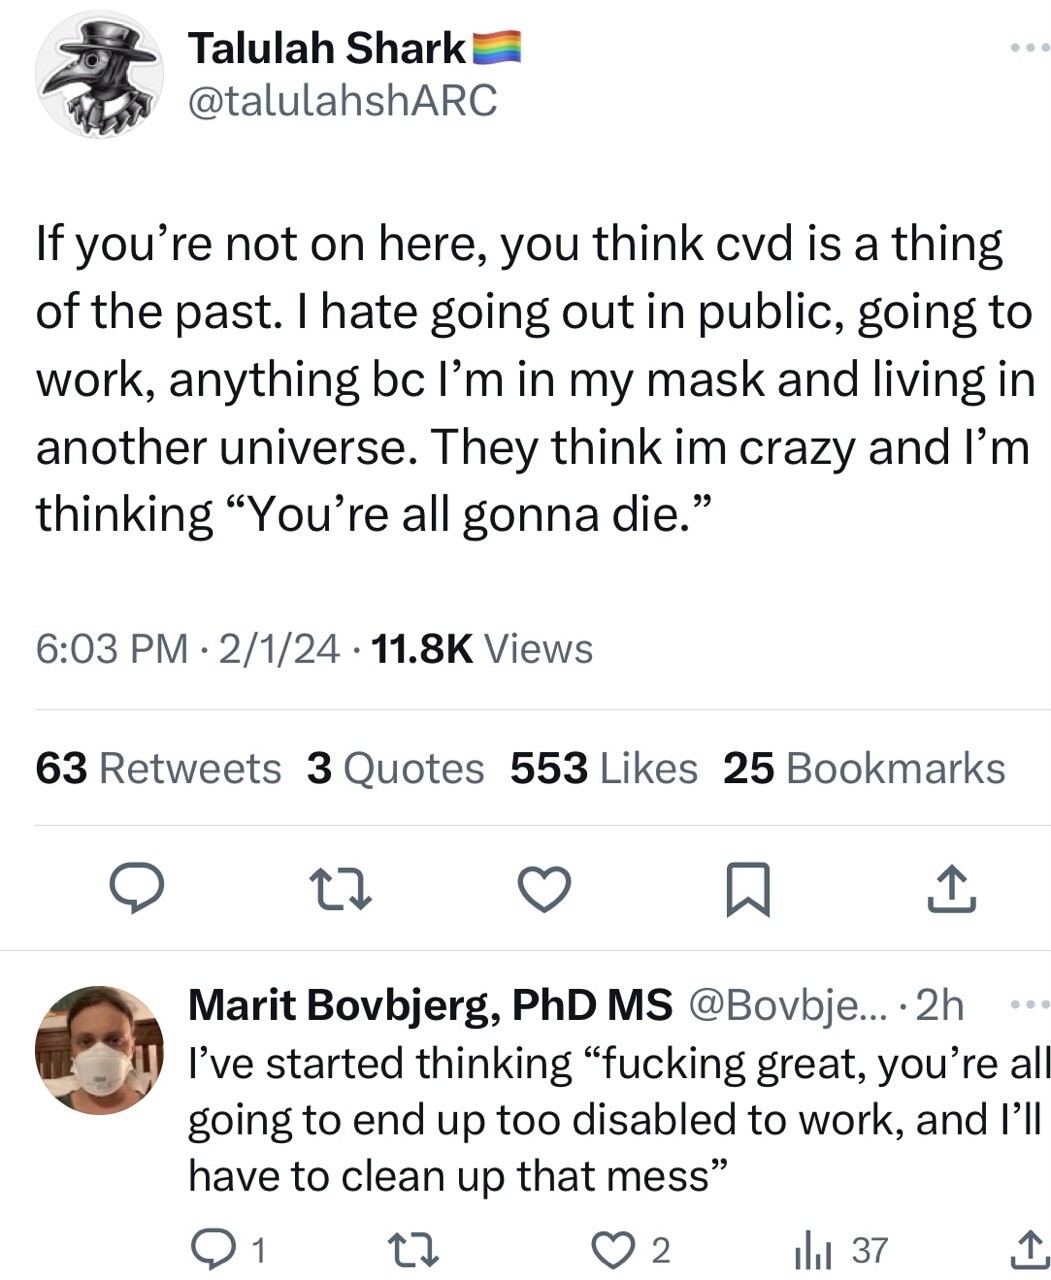This screenshot has width=1051, height=1280.
Task: Open the 25 Bookmarks count
Action: 864,768
